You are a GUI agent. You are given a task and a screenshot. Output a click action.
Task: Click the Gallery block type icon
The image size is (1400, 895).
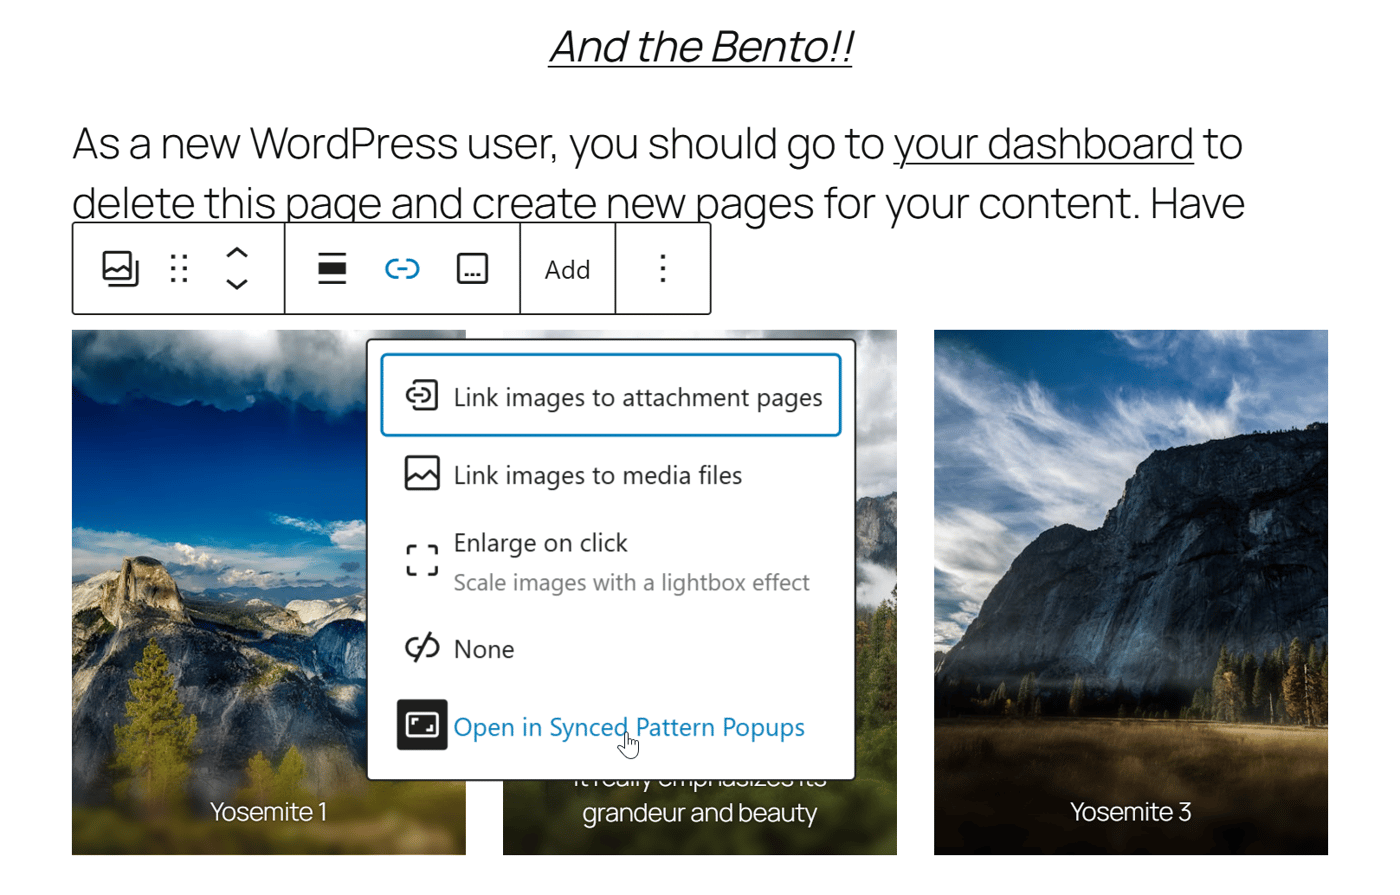coord(120,269)
